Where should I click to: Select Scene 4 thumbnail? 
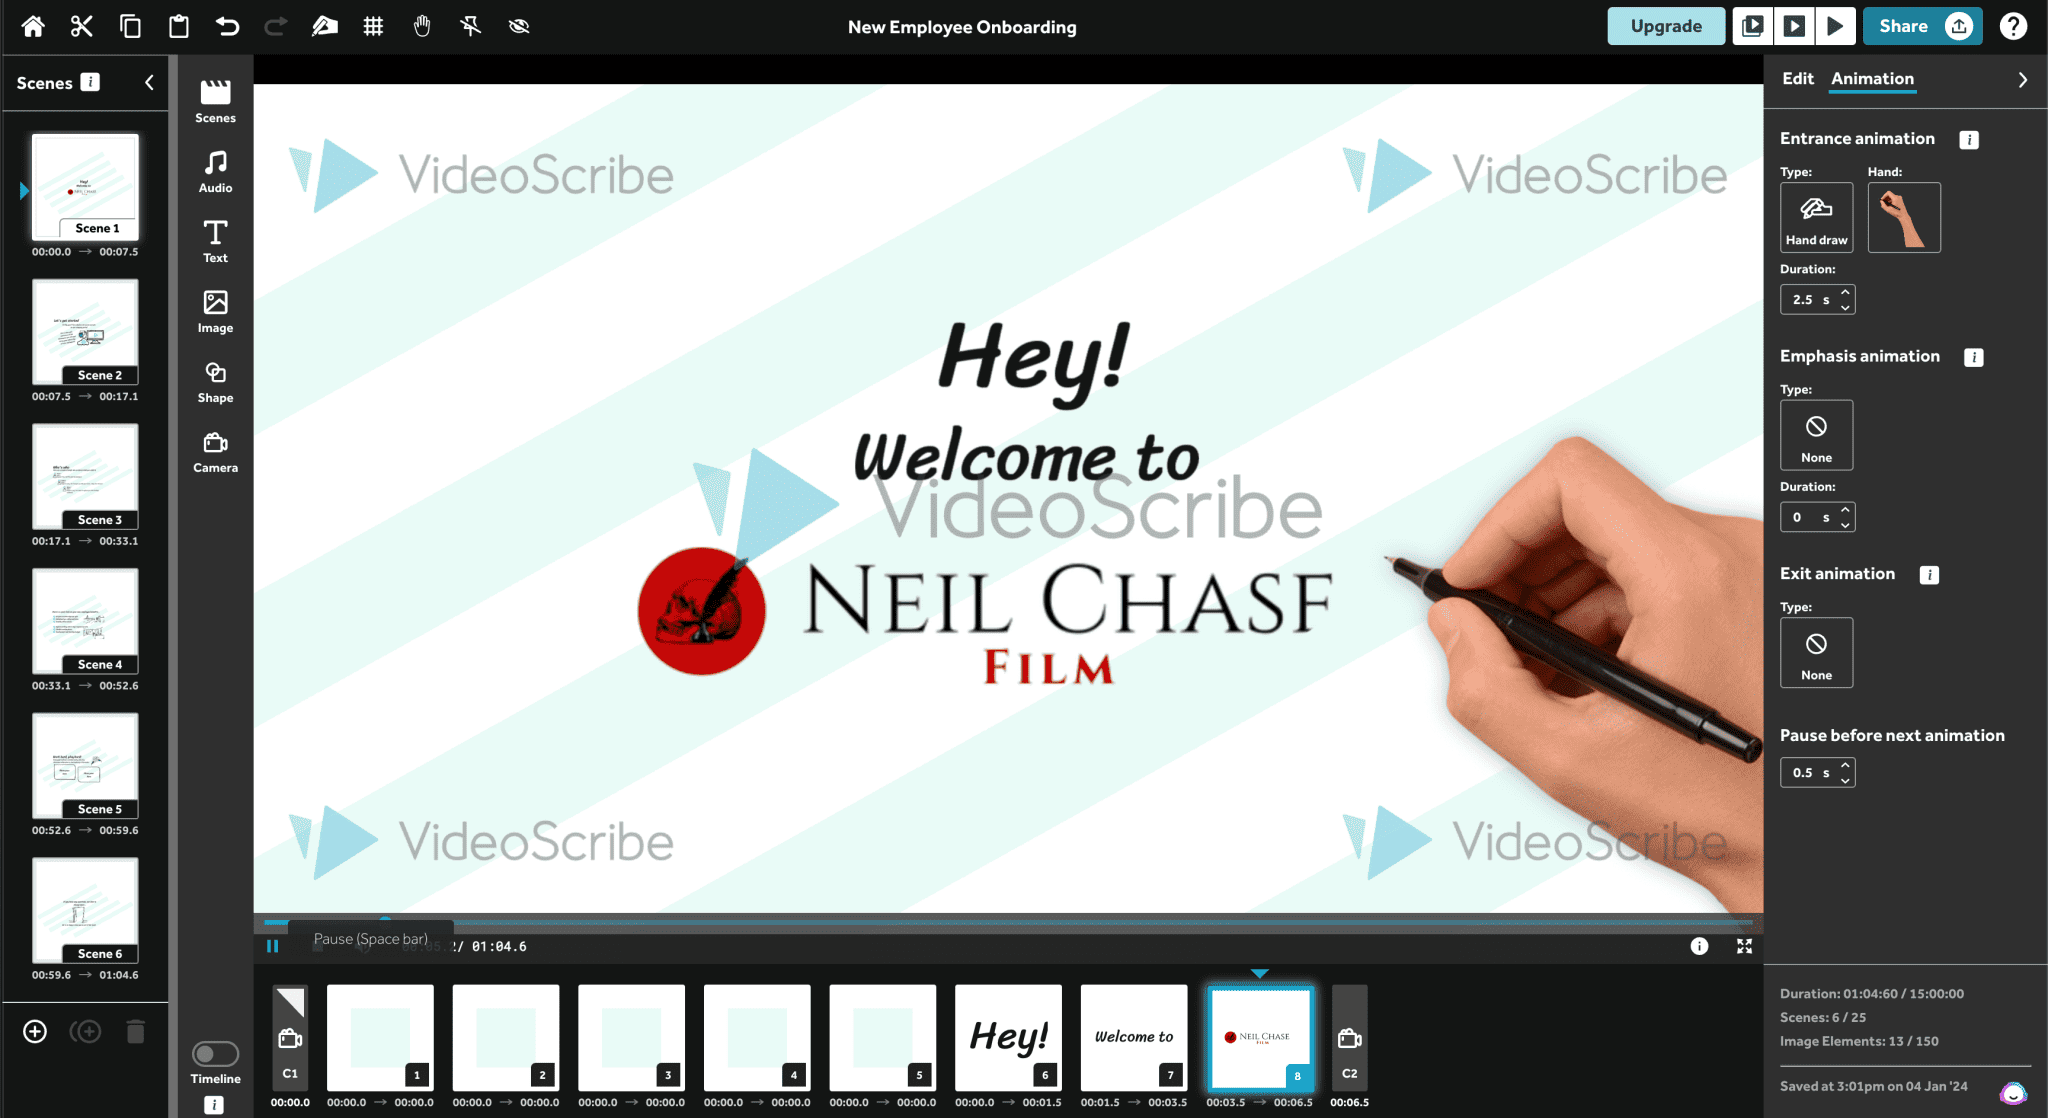coord(85,621)
